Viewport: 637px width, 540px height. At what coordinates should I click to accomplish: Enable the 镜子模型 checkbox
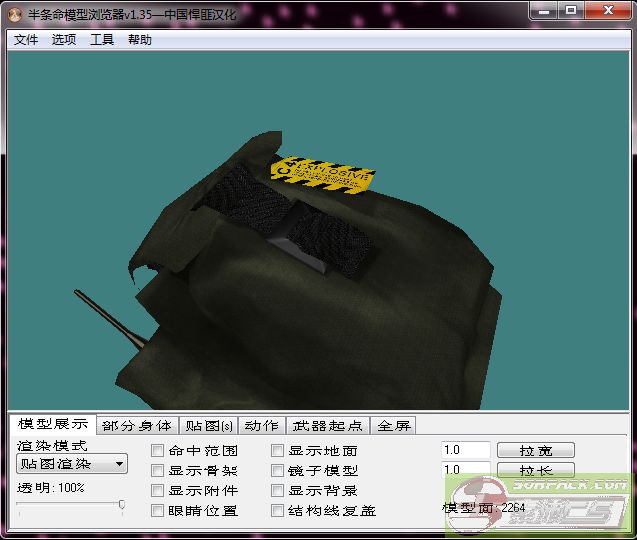click(277, 471)
